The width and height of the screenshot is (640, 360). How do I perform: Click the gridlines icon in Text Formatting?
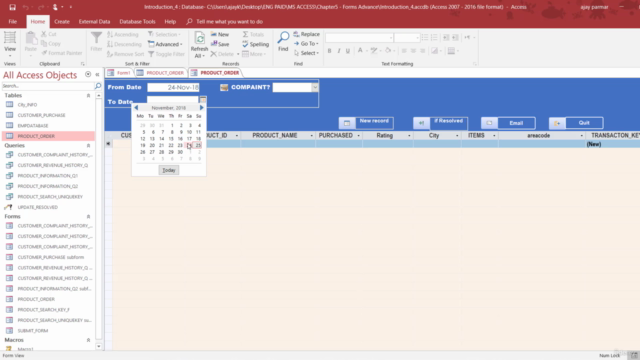(x=451, y=51)
